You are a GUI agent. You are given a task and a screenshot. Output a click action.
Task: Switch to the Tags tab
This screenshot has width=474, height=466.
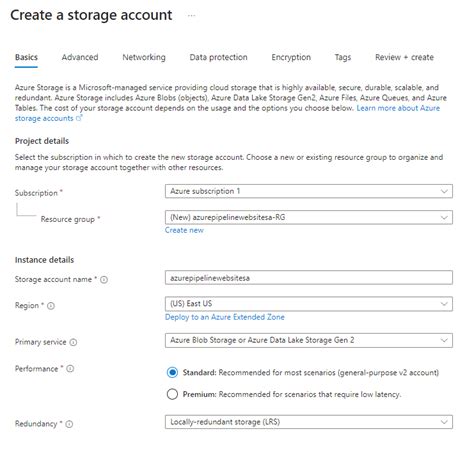pyautogui.click(x=343, y=57)
